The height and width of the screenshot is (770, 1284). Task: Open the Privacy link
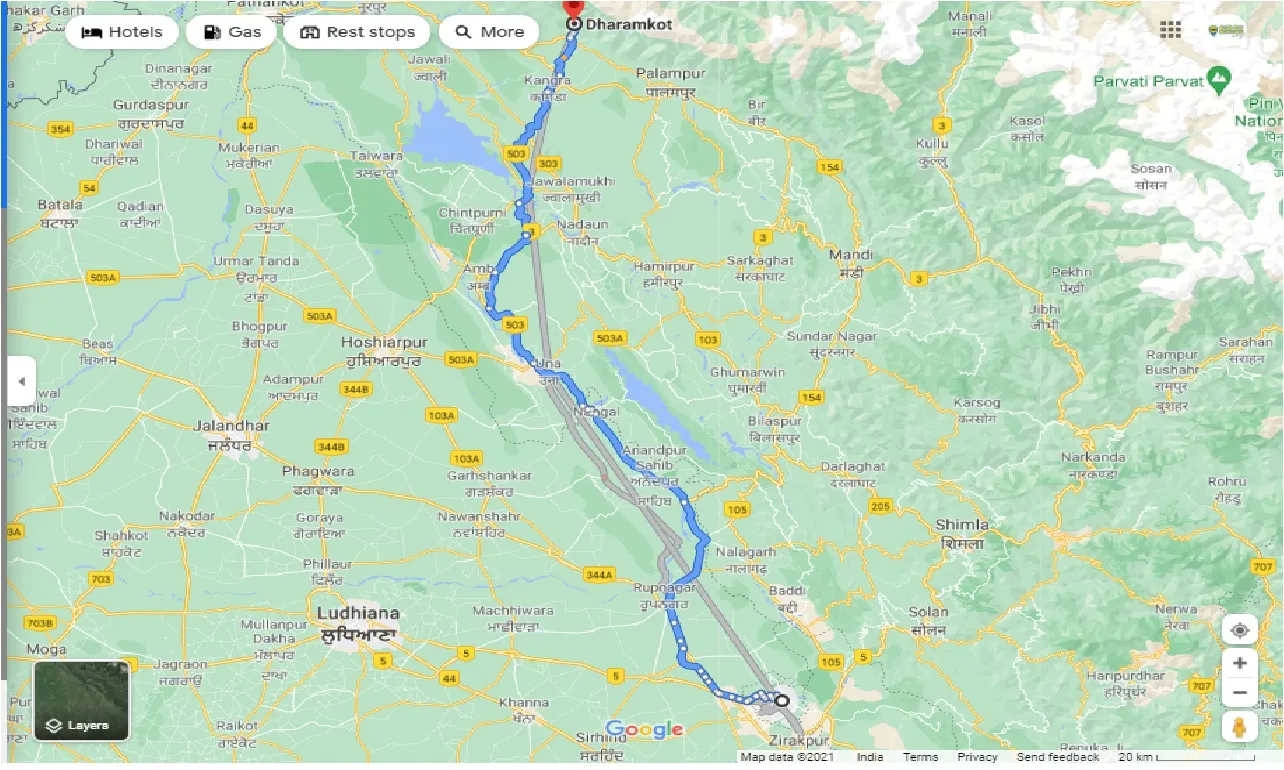[977, 757]
